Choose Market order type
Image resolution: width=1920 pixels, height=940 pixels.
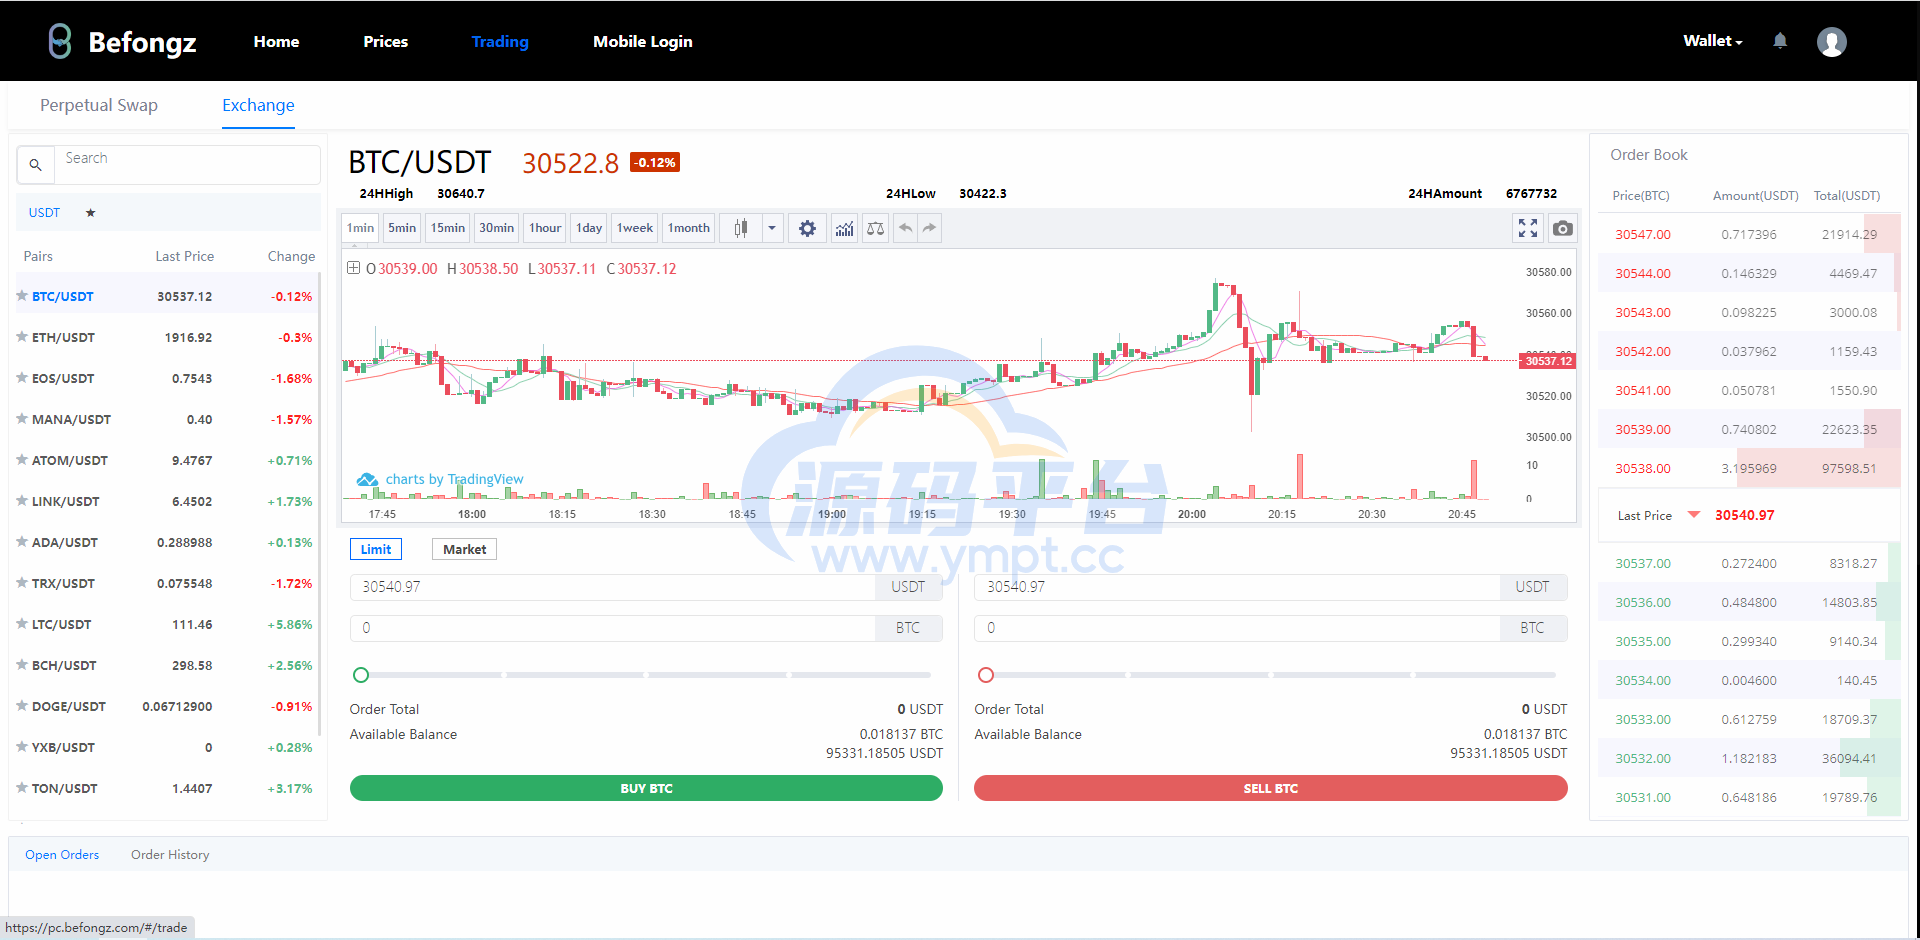pyautogui.click(x=464, y=549)
